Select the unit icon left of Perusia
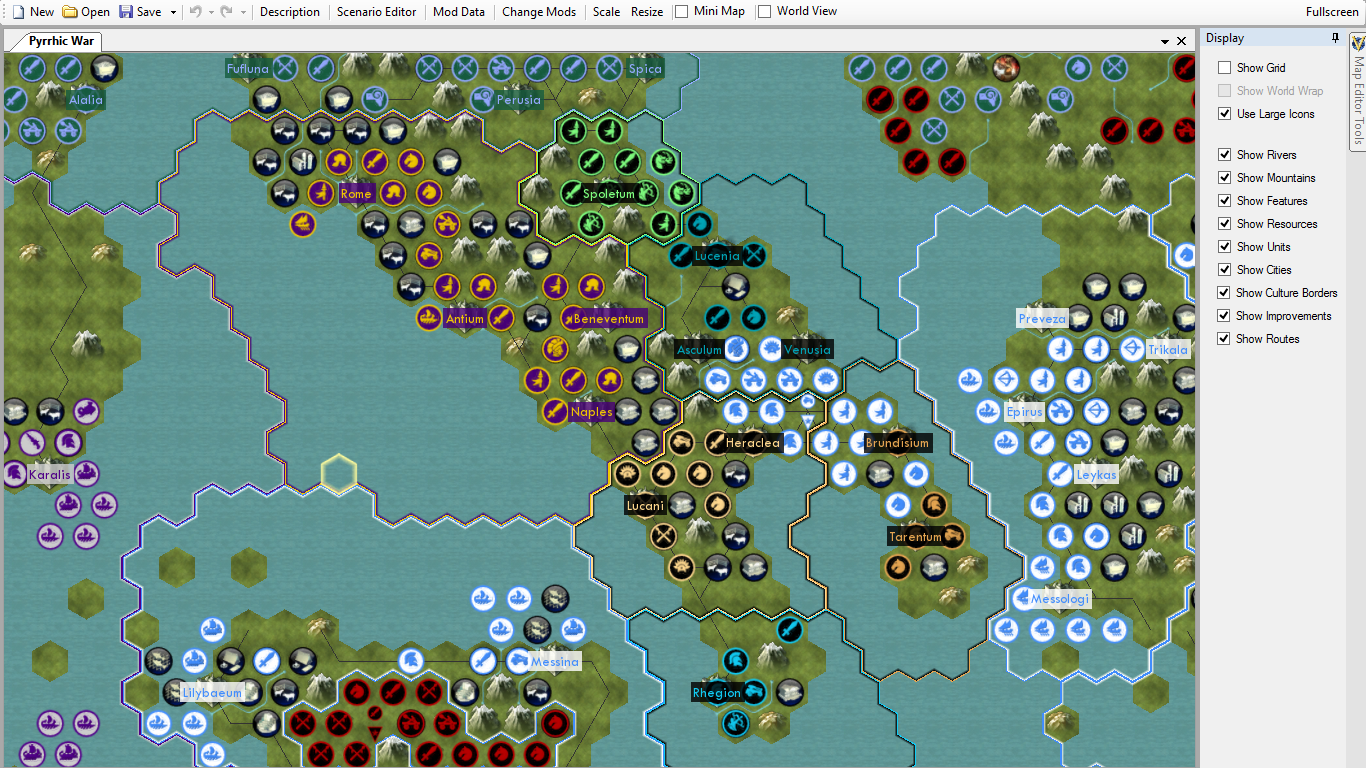This screenshot has height=768, width=1366. tap(482, 99)
